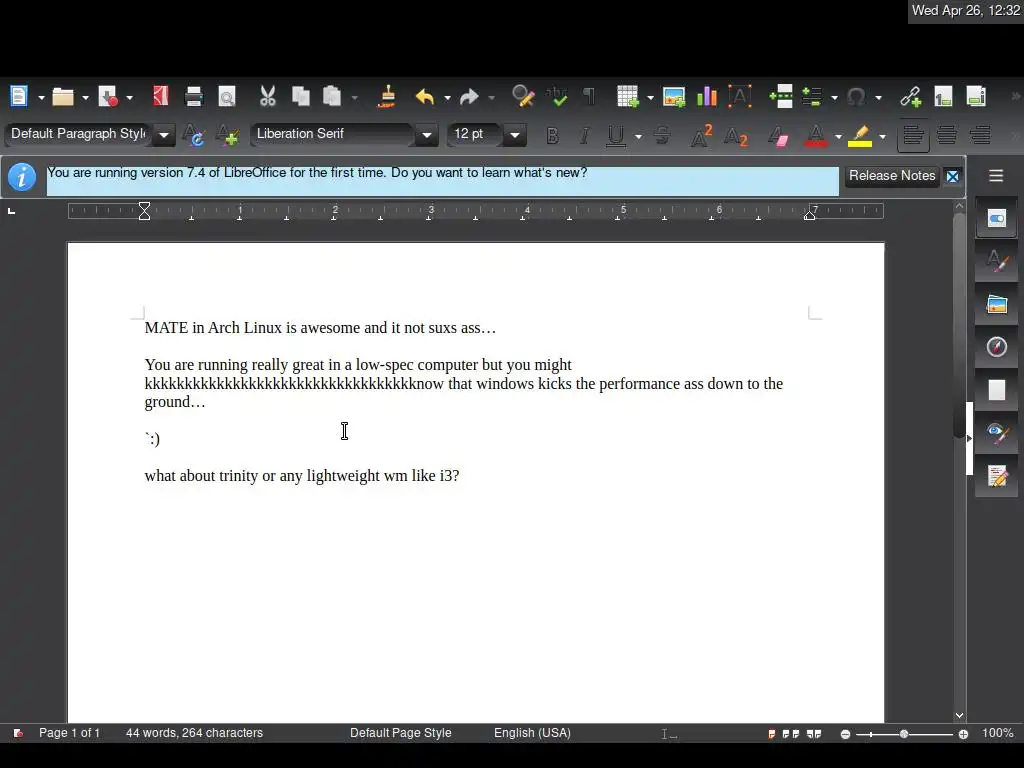The width and height of the screenshot is (1024, 768).
Task: Insert a table with the table icon
Action: tap(628, 97)
